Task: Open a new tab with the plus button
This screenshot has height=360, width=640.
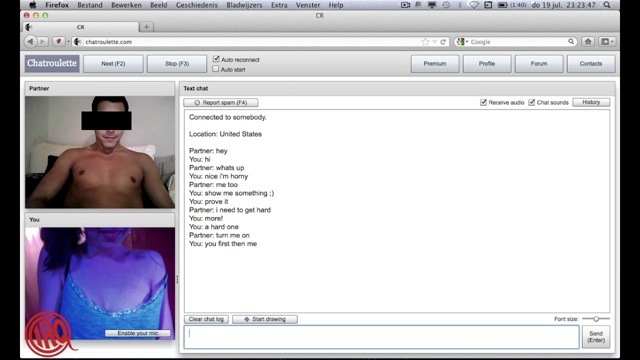Action: 146,27
